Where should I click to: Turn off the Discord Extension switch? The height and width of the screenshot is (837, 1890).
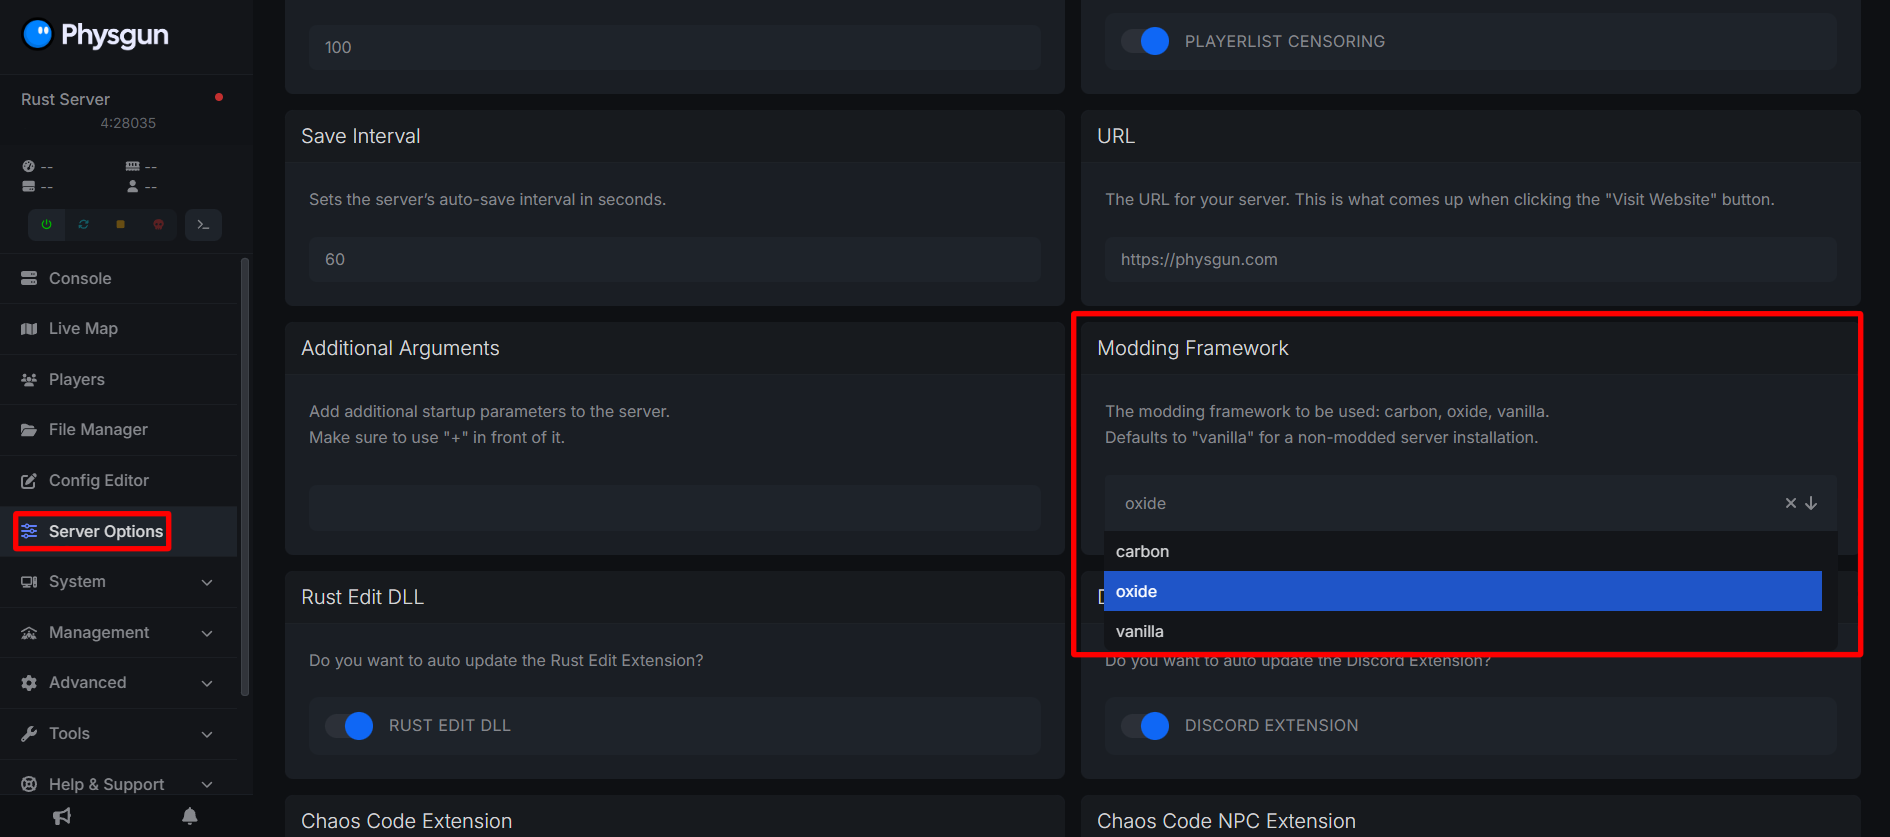tap(1145, 725)
